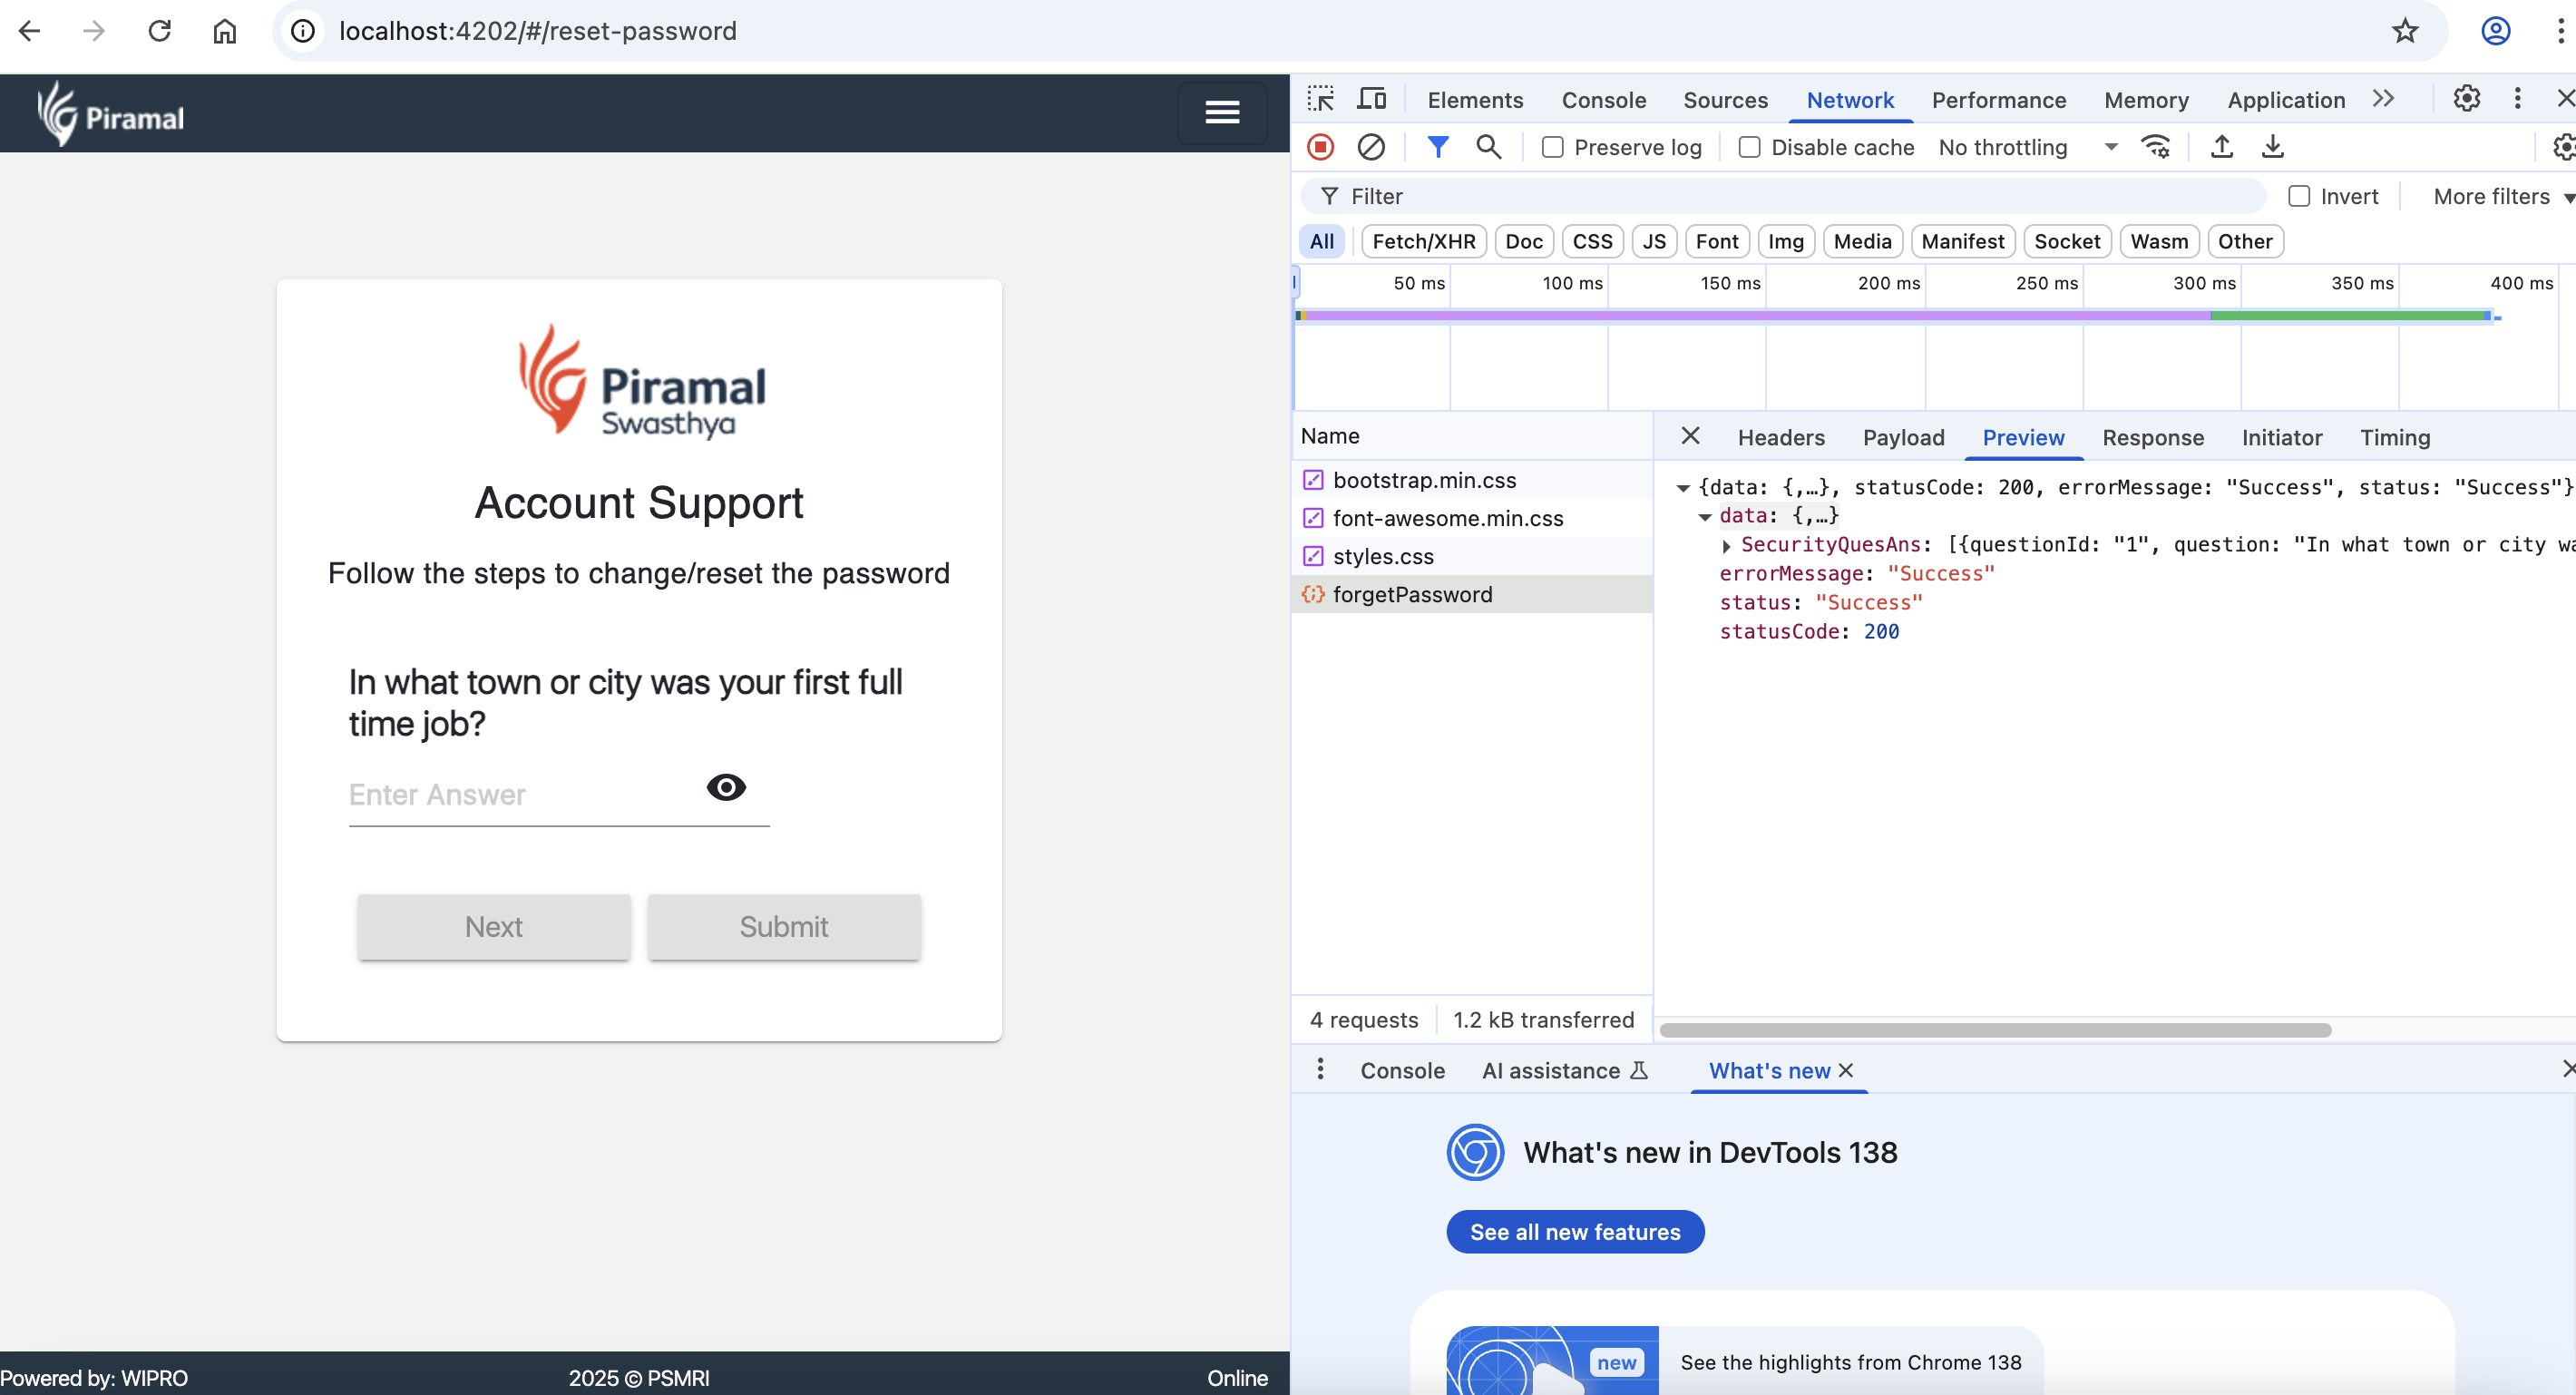Open the Headers tab of request
Image resolution: width=2576 pixels, height=1395 pixels.
point(1781,437)
